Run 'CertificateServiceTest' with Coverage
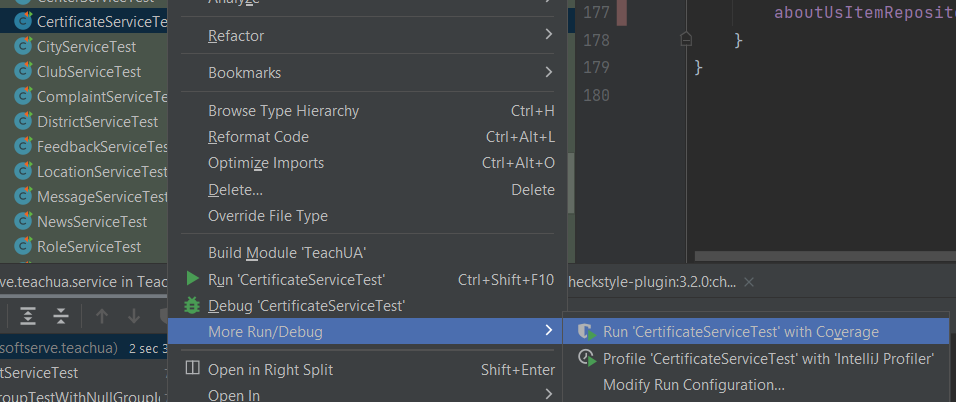Viewport: 956px width, 402px height. coord(756,331)
